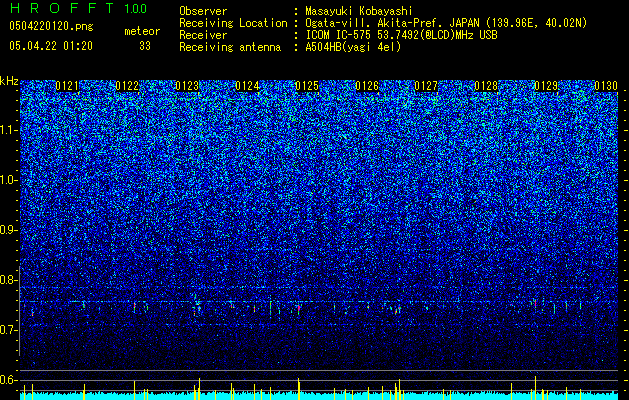Click the time marker 0121
Screen dimensions: 629x400
67,86
